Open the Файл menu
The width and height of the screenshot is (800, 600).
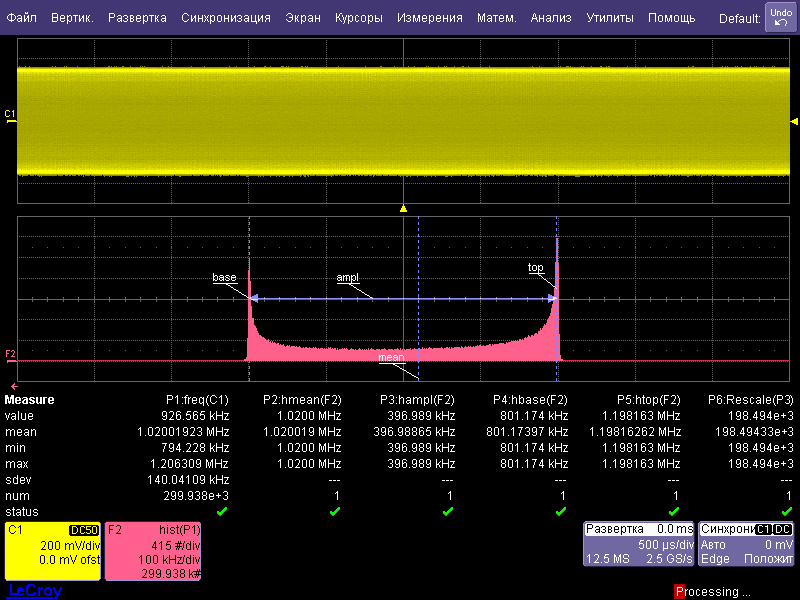tap(22, 18)
